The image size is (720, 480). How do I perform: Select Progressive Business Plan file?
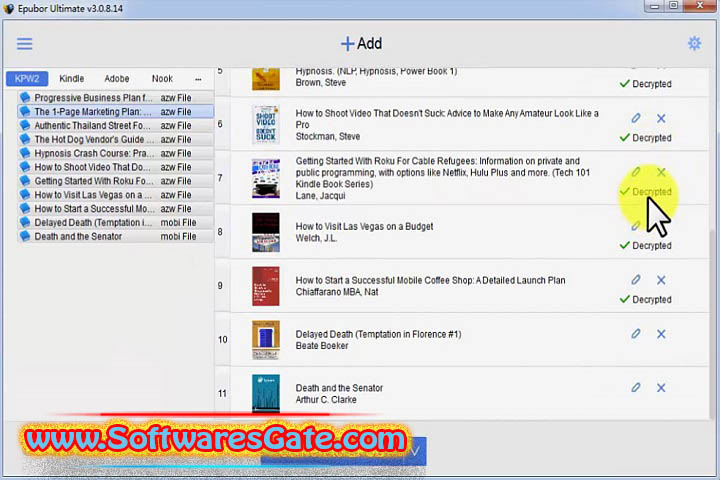click(x=116, y=98)
